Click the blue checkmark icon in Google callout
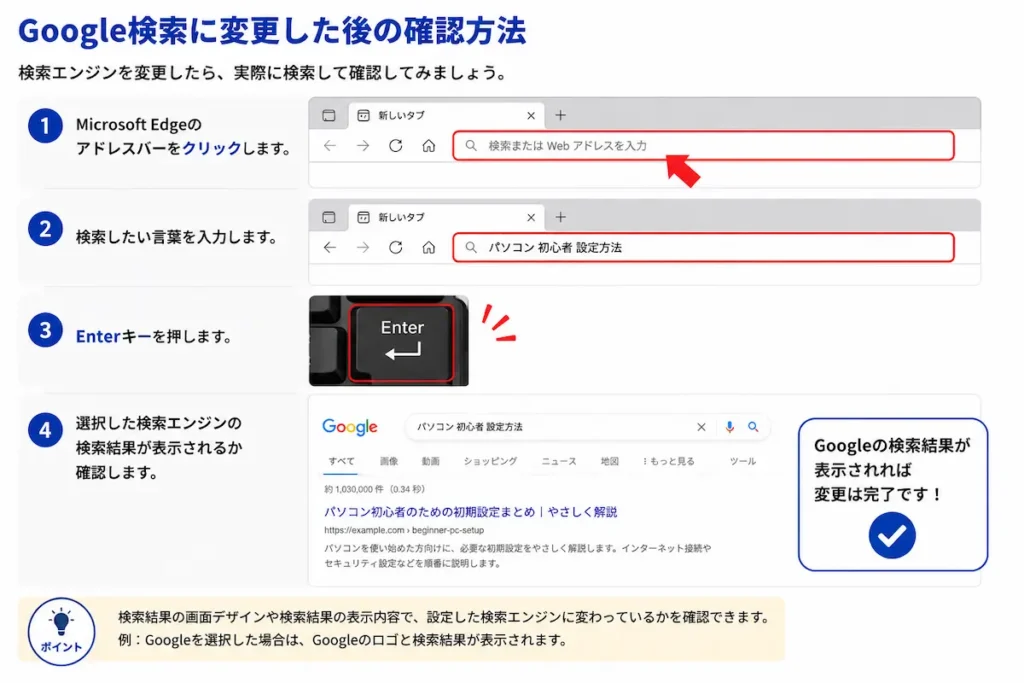This screenshot has width=1024, height=683. coord(892,535)
